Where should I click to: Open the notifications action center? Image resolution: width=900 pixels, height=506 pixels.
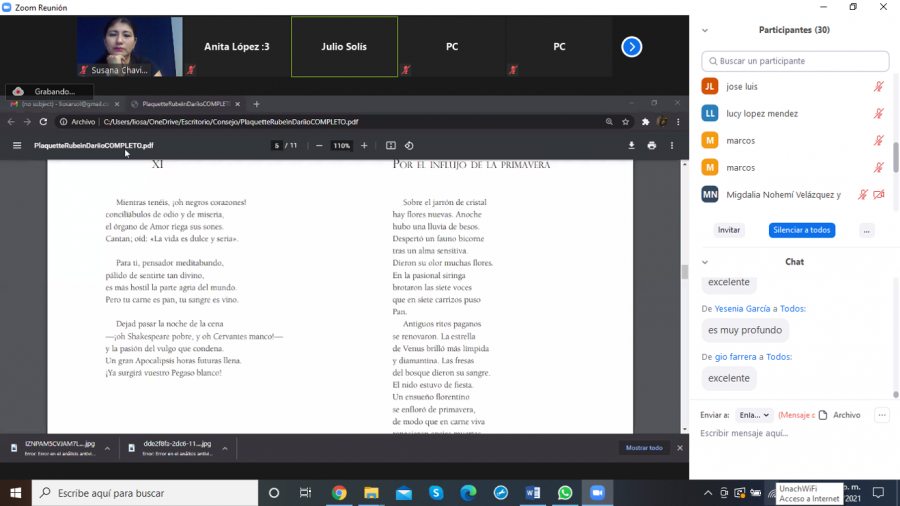tap(878, 493)
